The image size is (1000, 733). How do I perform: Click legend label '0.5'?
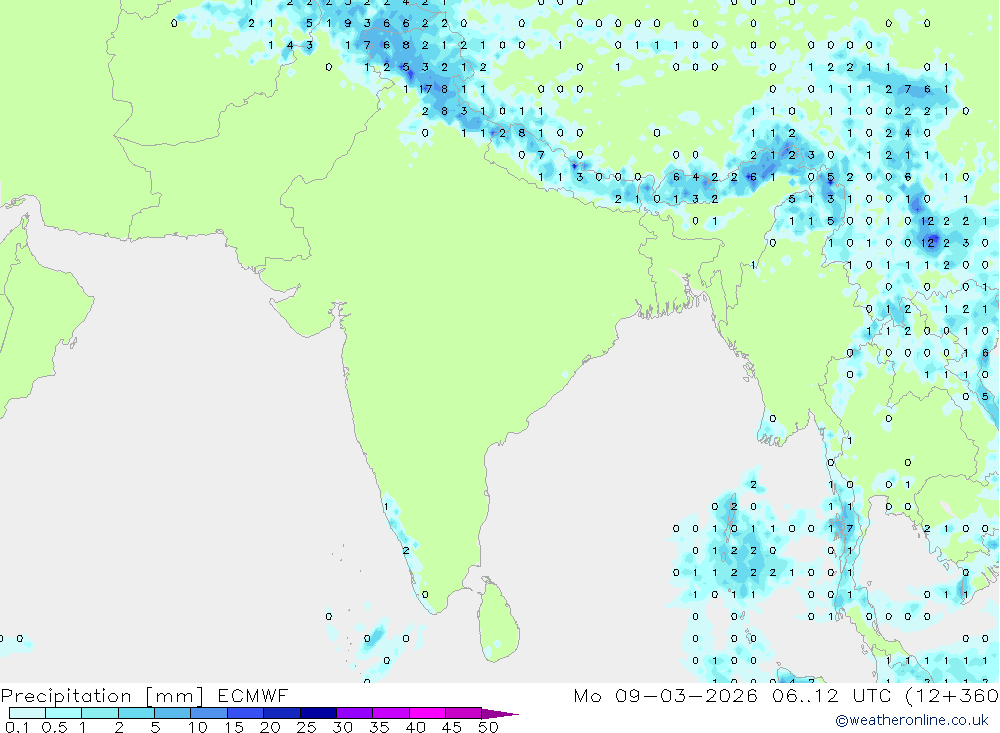point(54,727)
